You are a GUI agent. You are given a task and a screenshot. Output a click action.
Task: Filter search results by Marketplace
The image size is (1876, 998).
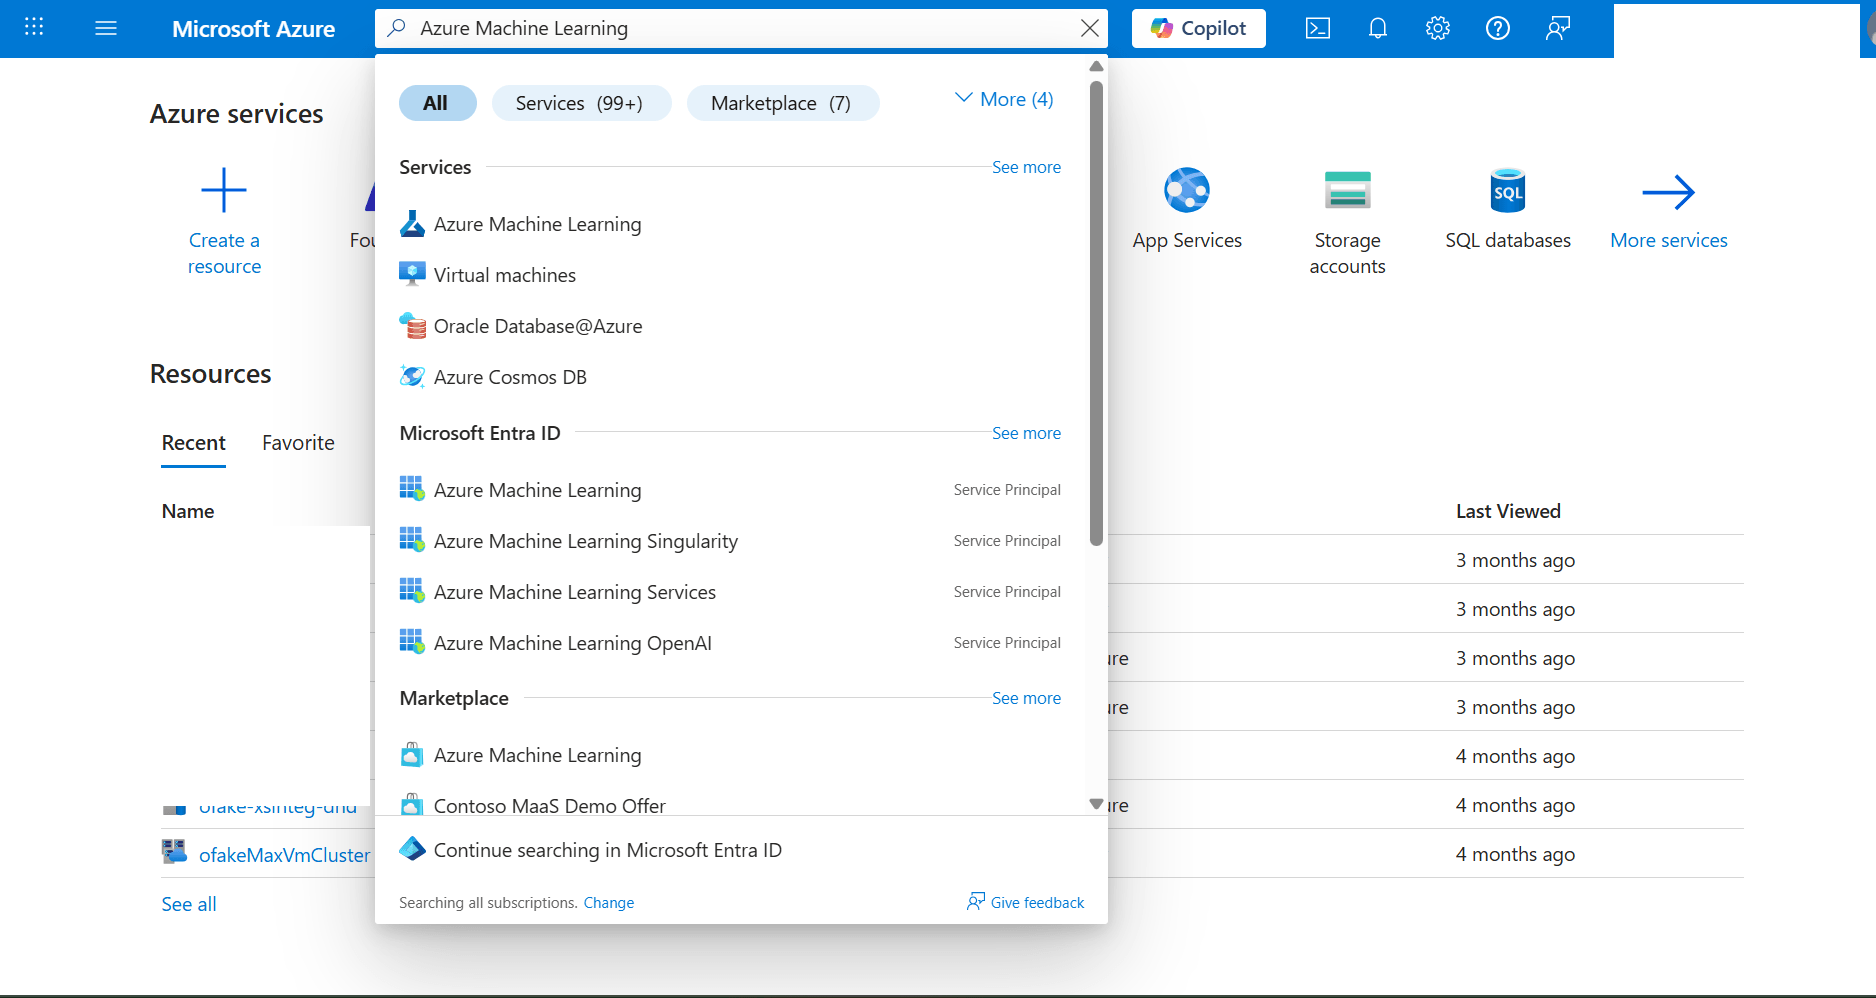point(782,102)
